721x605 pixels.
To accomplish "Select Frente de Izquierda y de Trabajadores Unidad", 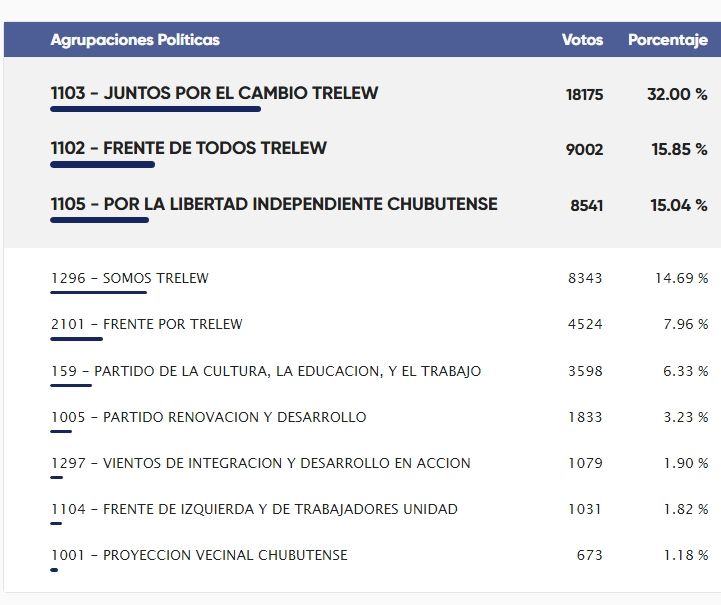I will [254, 509].
